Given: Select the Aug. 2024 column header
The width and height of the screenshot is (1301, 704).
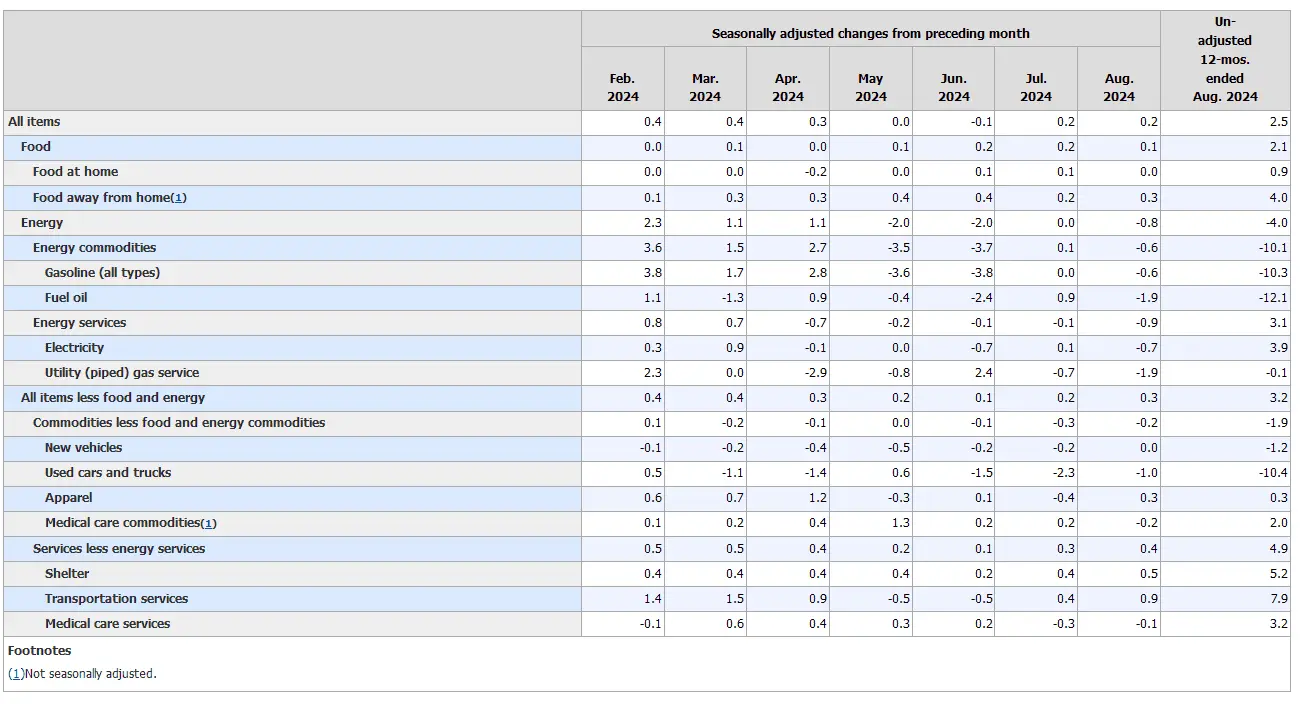Looking at the screenshot, I should [1119, 87].
